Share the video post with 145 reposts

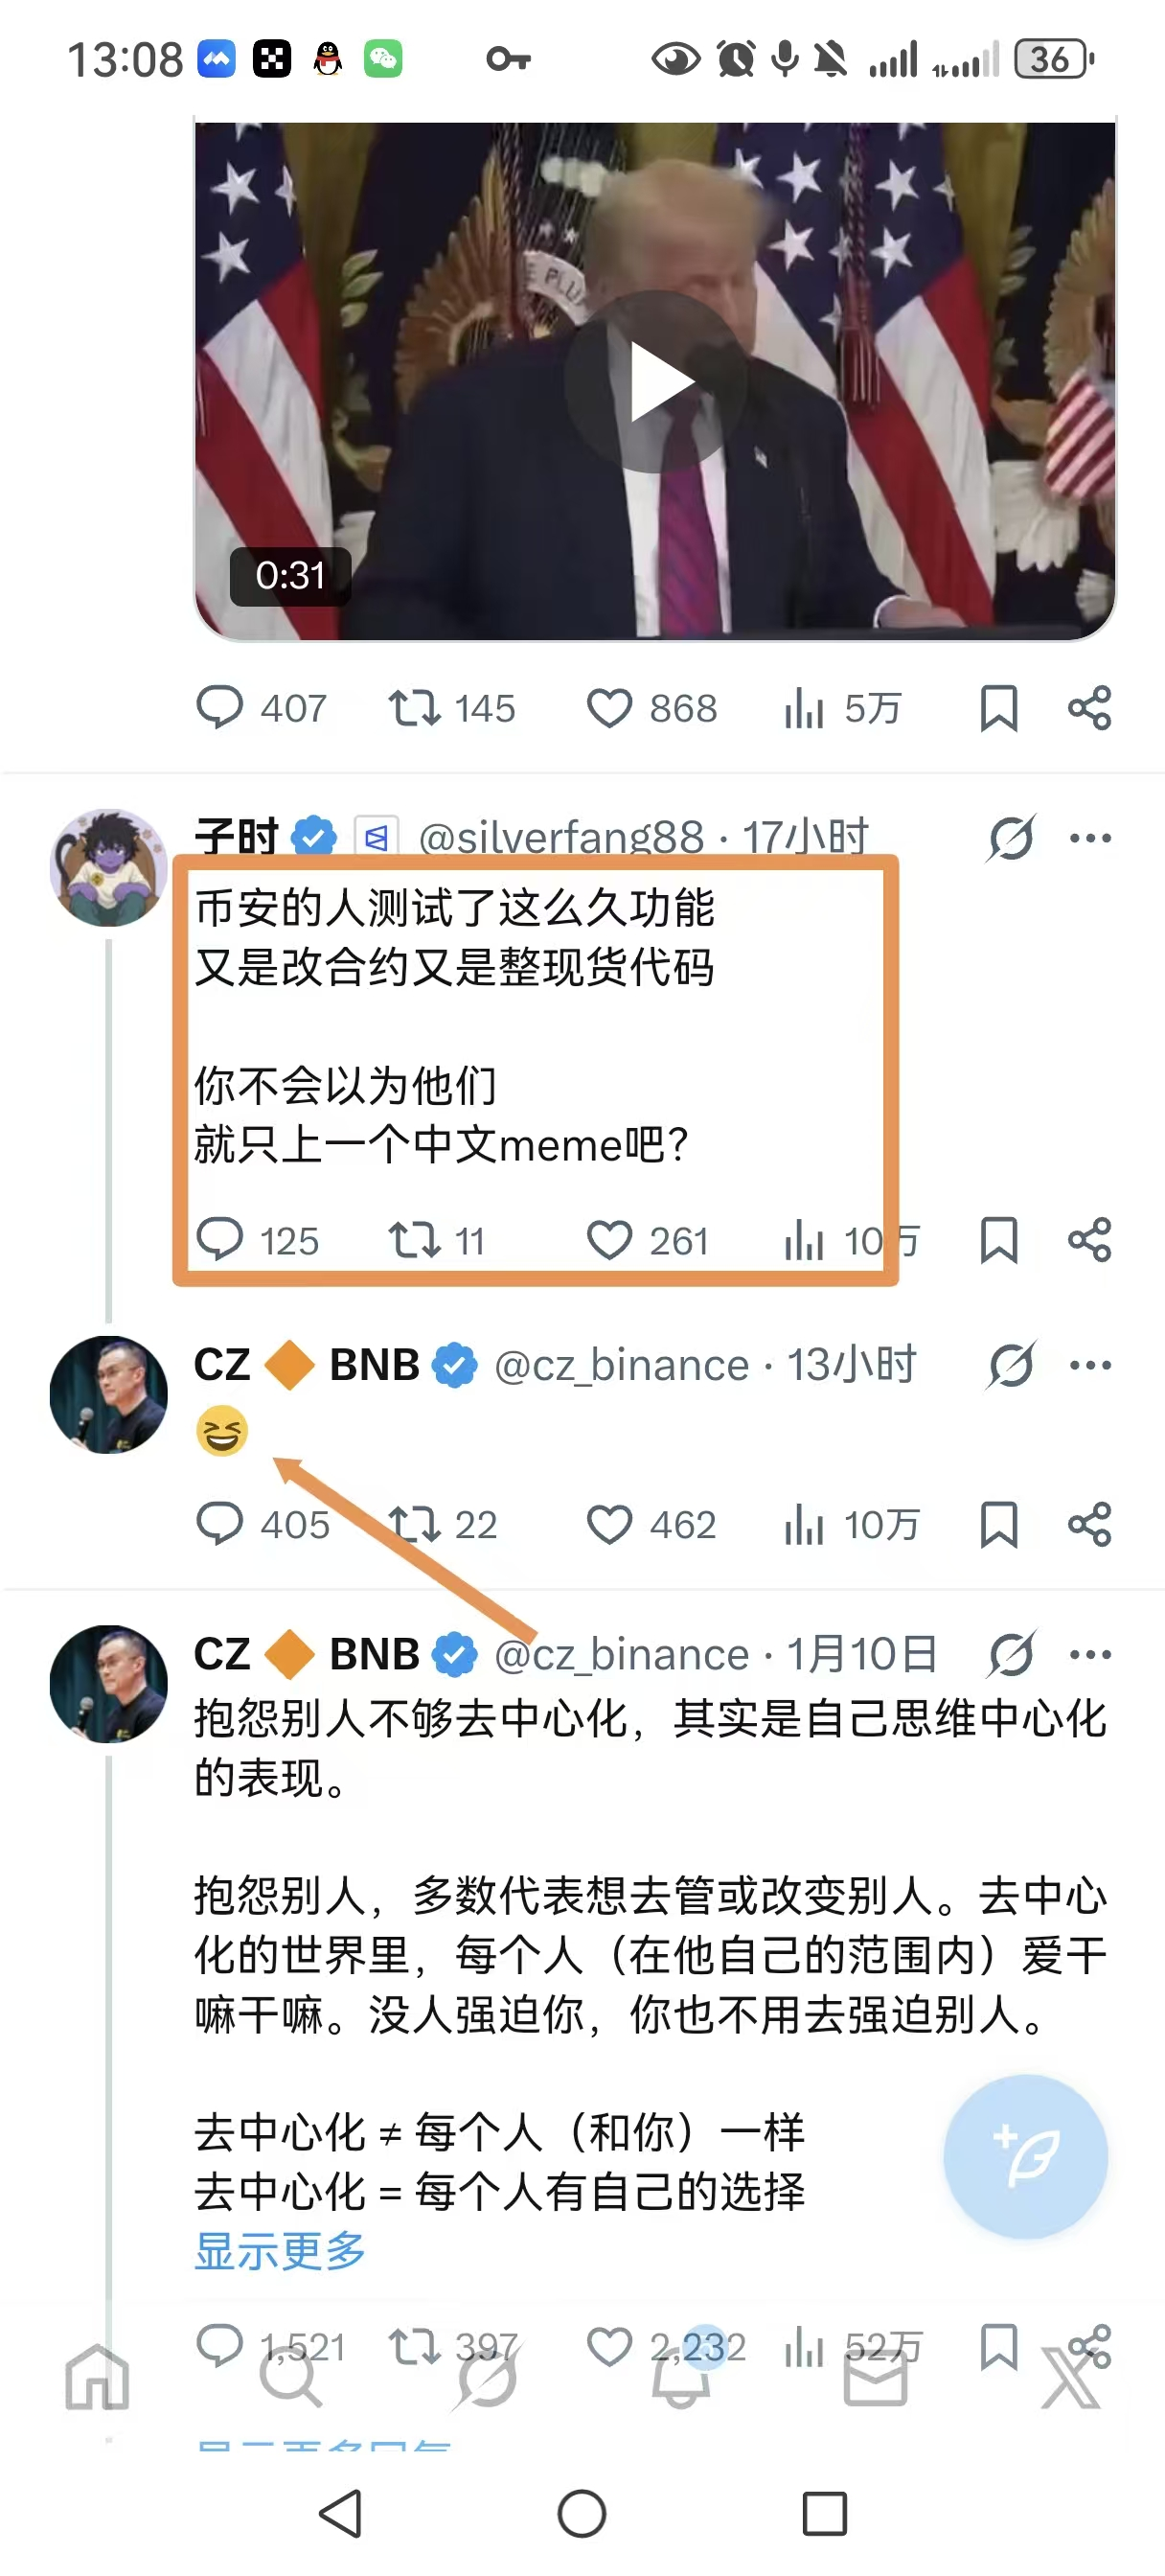point(1089,709)
